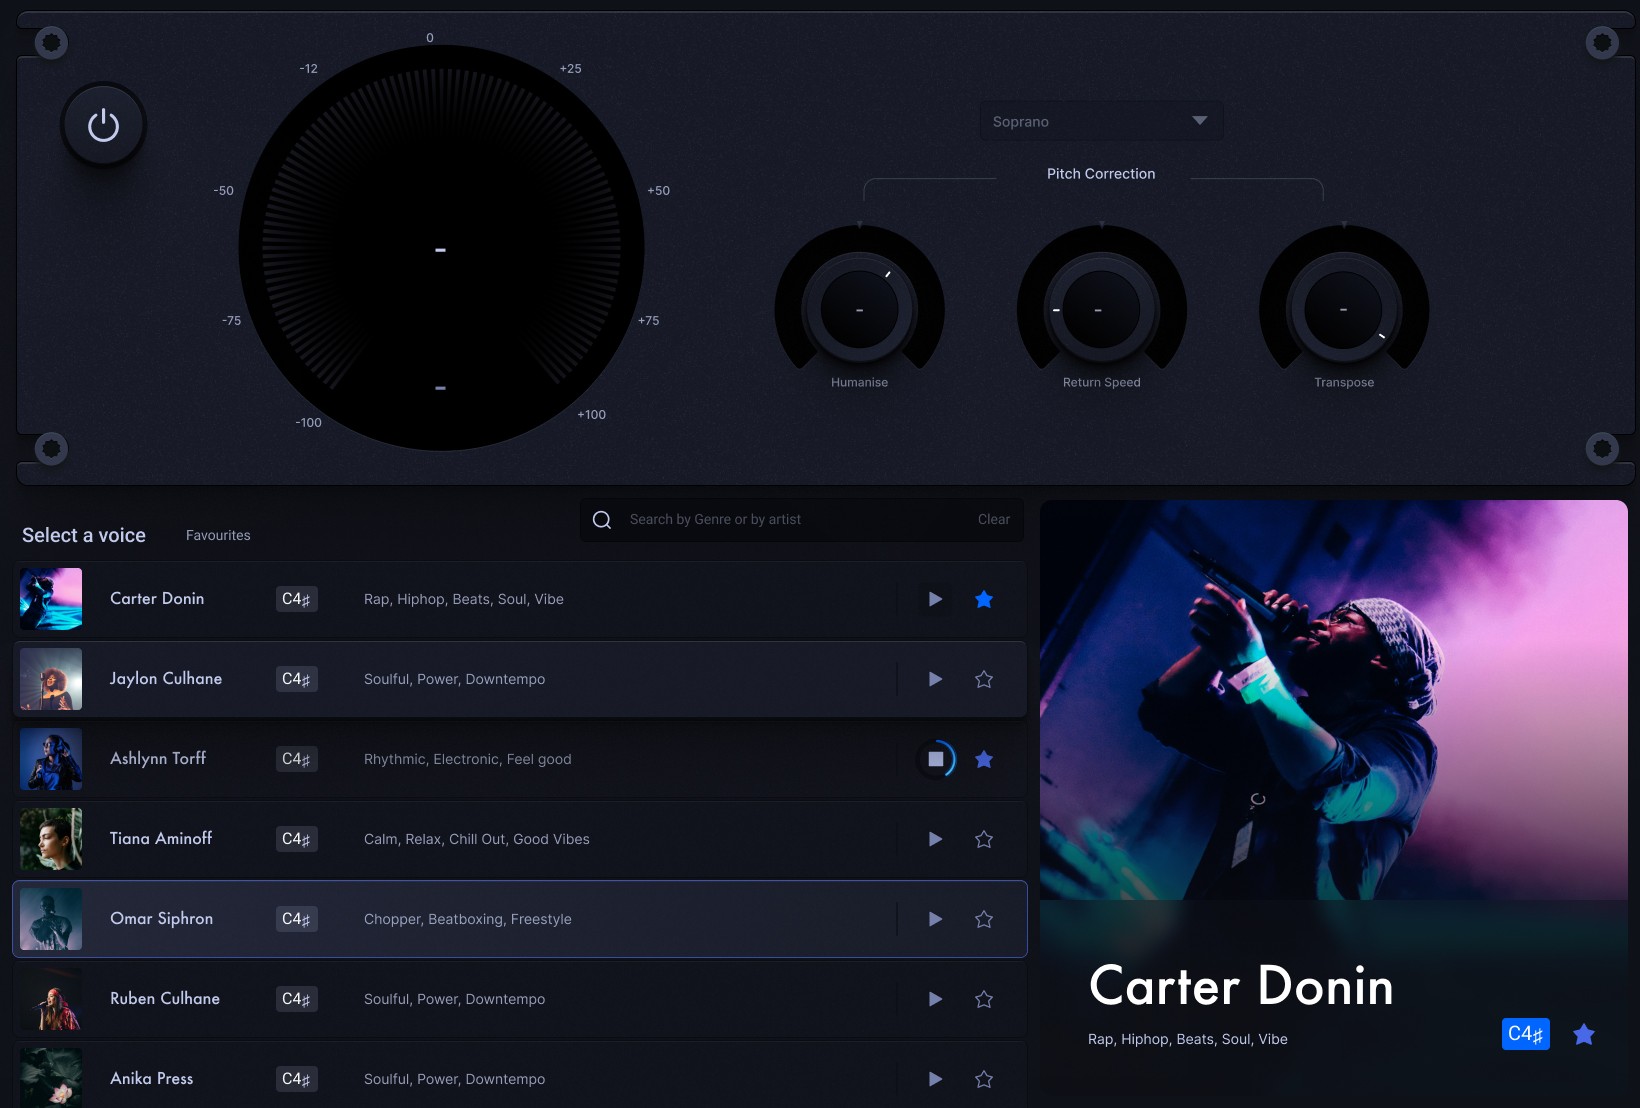Screen dimensions: 1640x1108
Task: Unfavorite Carter Donin using the star
Action: pyautogui.click(x=983, y=598)
